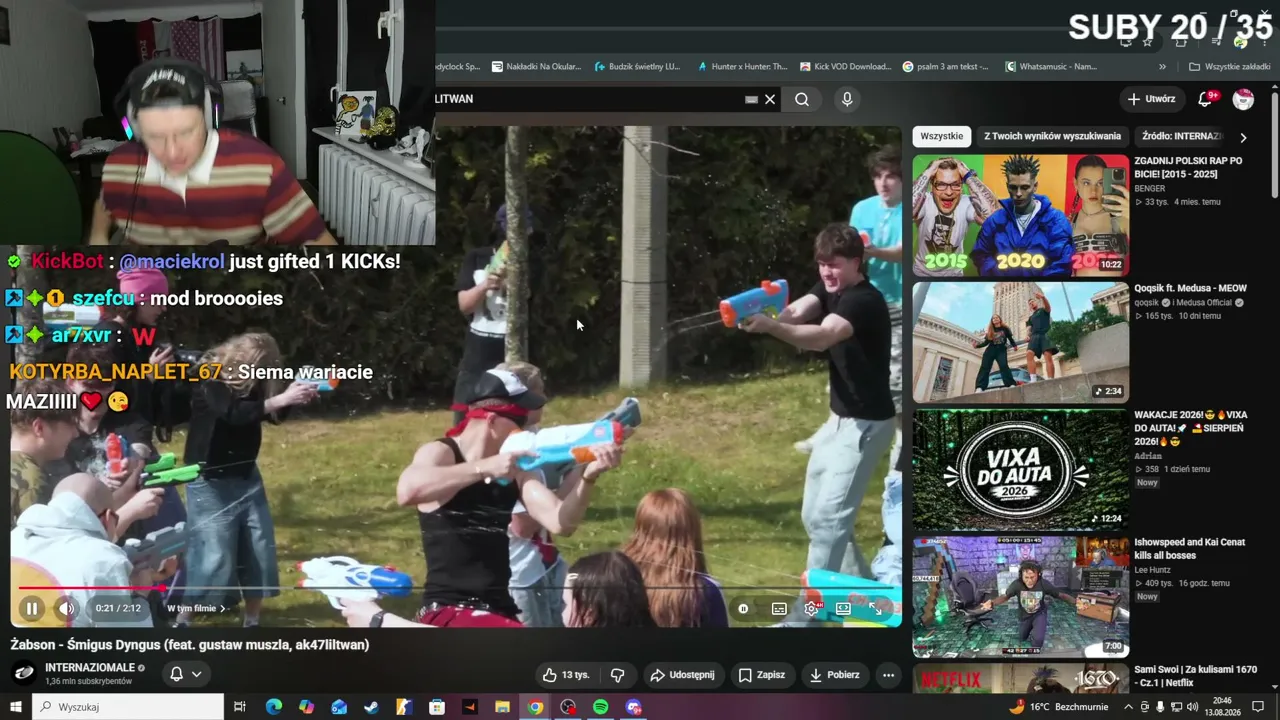
Task: Open the 'VIXA DO AUTA 2026' thumbnail
Action: 1020,469
